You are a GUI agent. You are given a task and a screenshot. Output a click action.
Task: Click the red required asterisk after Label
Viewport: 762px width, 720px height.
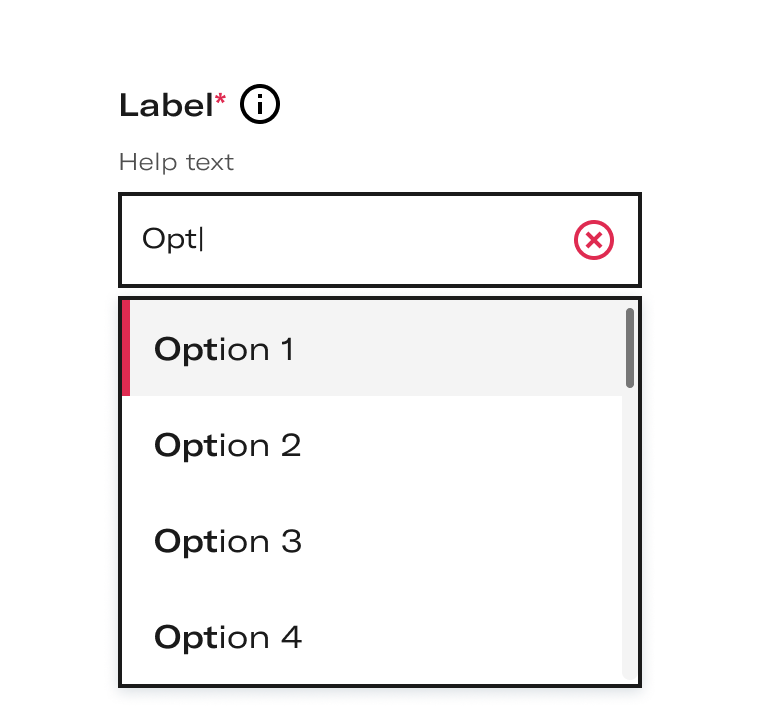click(220, 100)
